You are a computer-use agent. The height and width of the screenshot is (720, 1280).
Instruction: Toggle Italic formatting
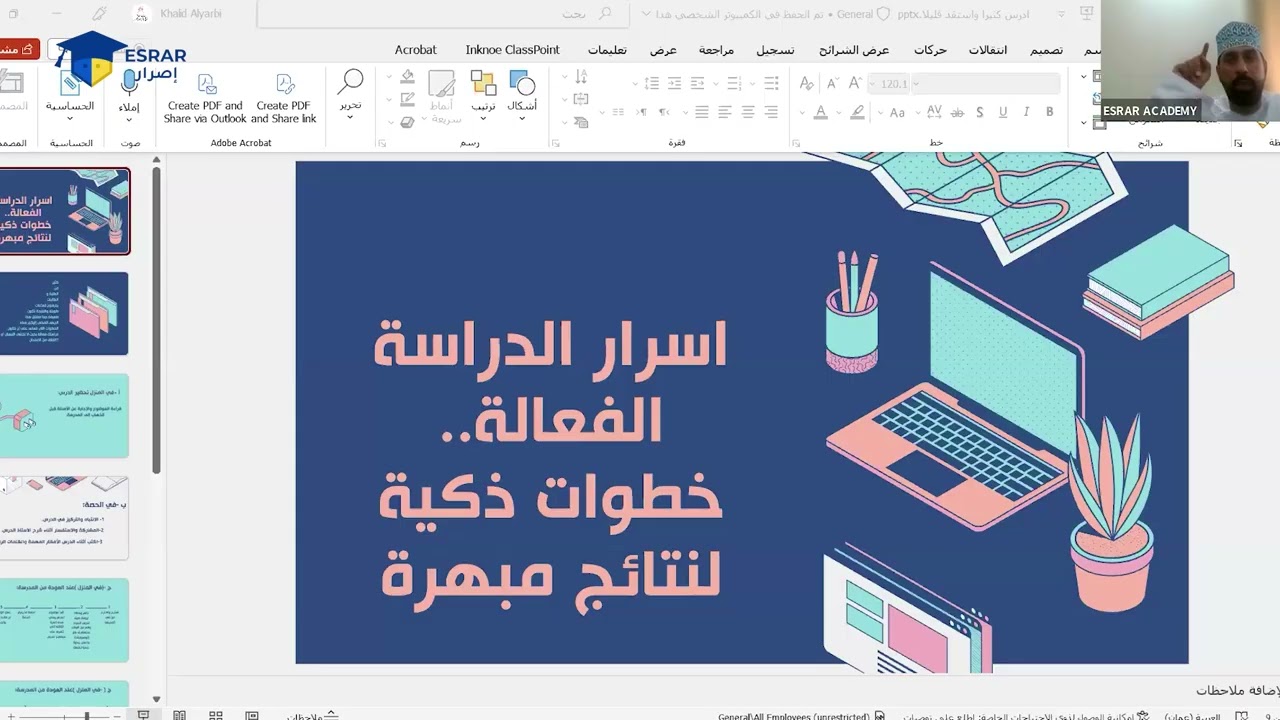[1027, 112]
